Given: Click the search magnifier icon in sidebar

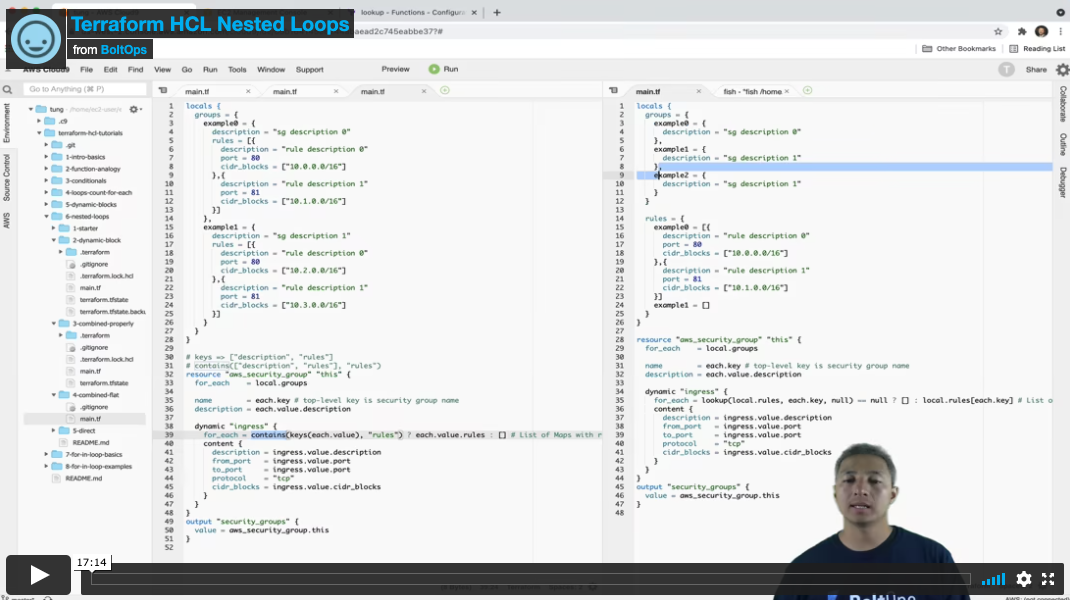Looking at the screenshot, I should [x=8, y=90].
